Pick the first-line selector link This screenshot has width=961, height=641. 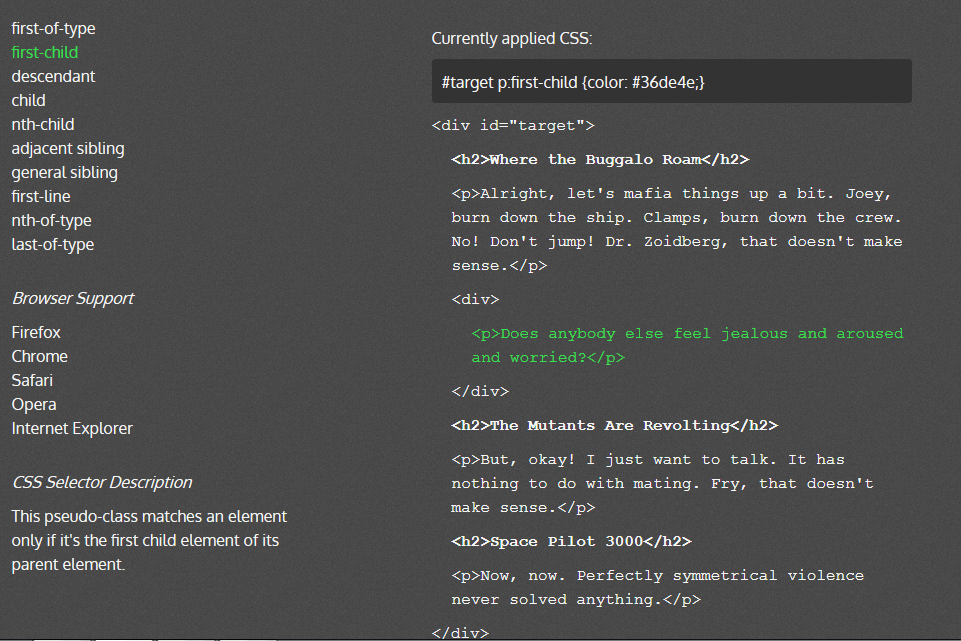tap(41, 197)
